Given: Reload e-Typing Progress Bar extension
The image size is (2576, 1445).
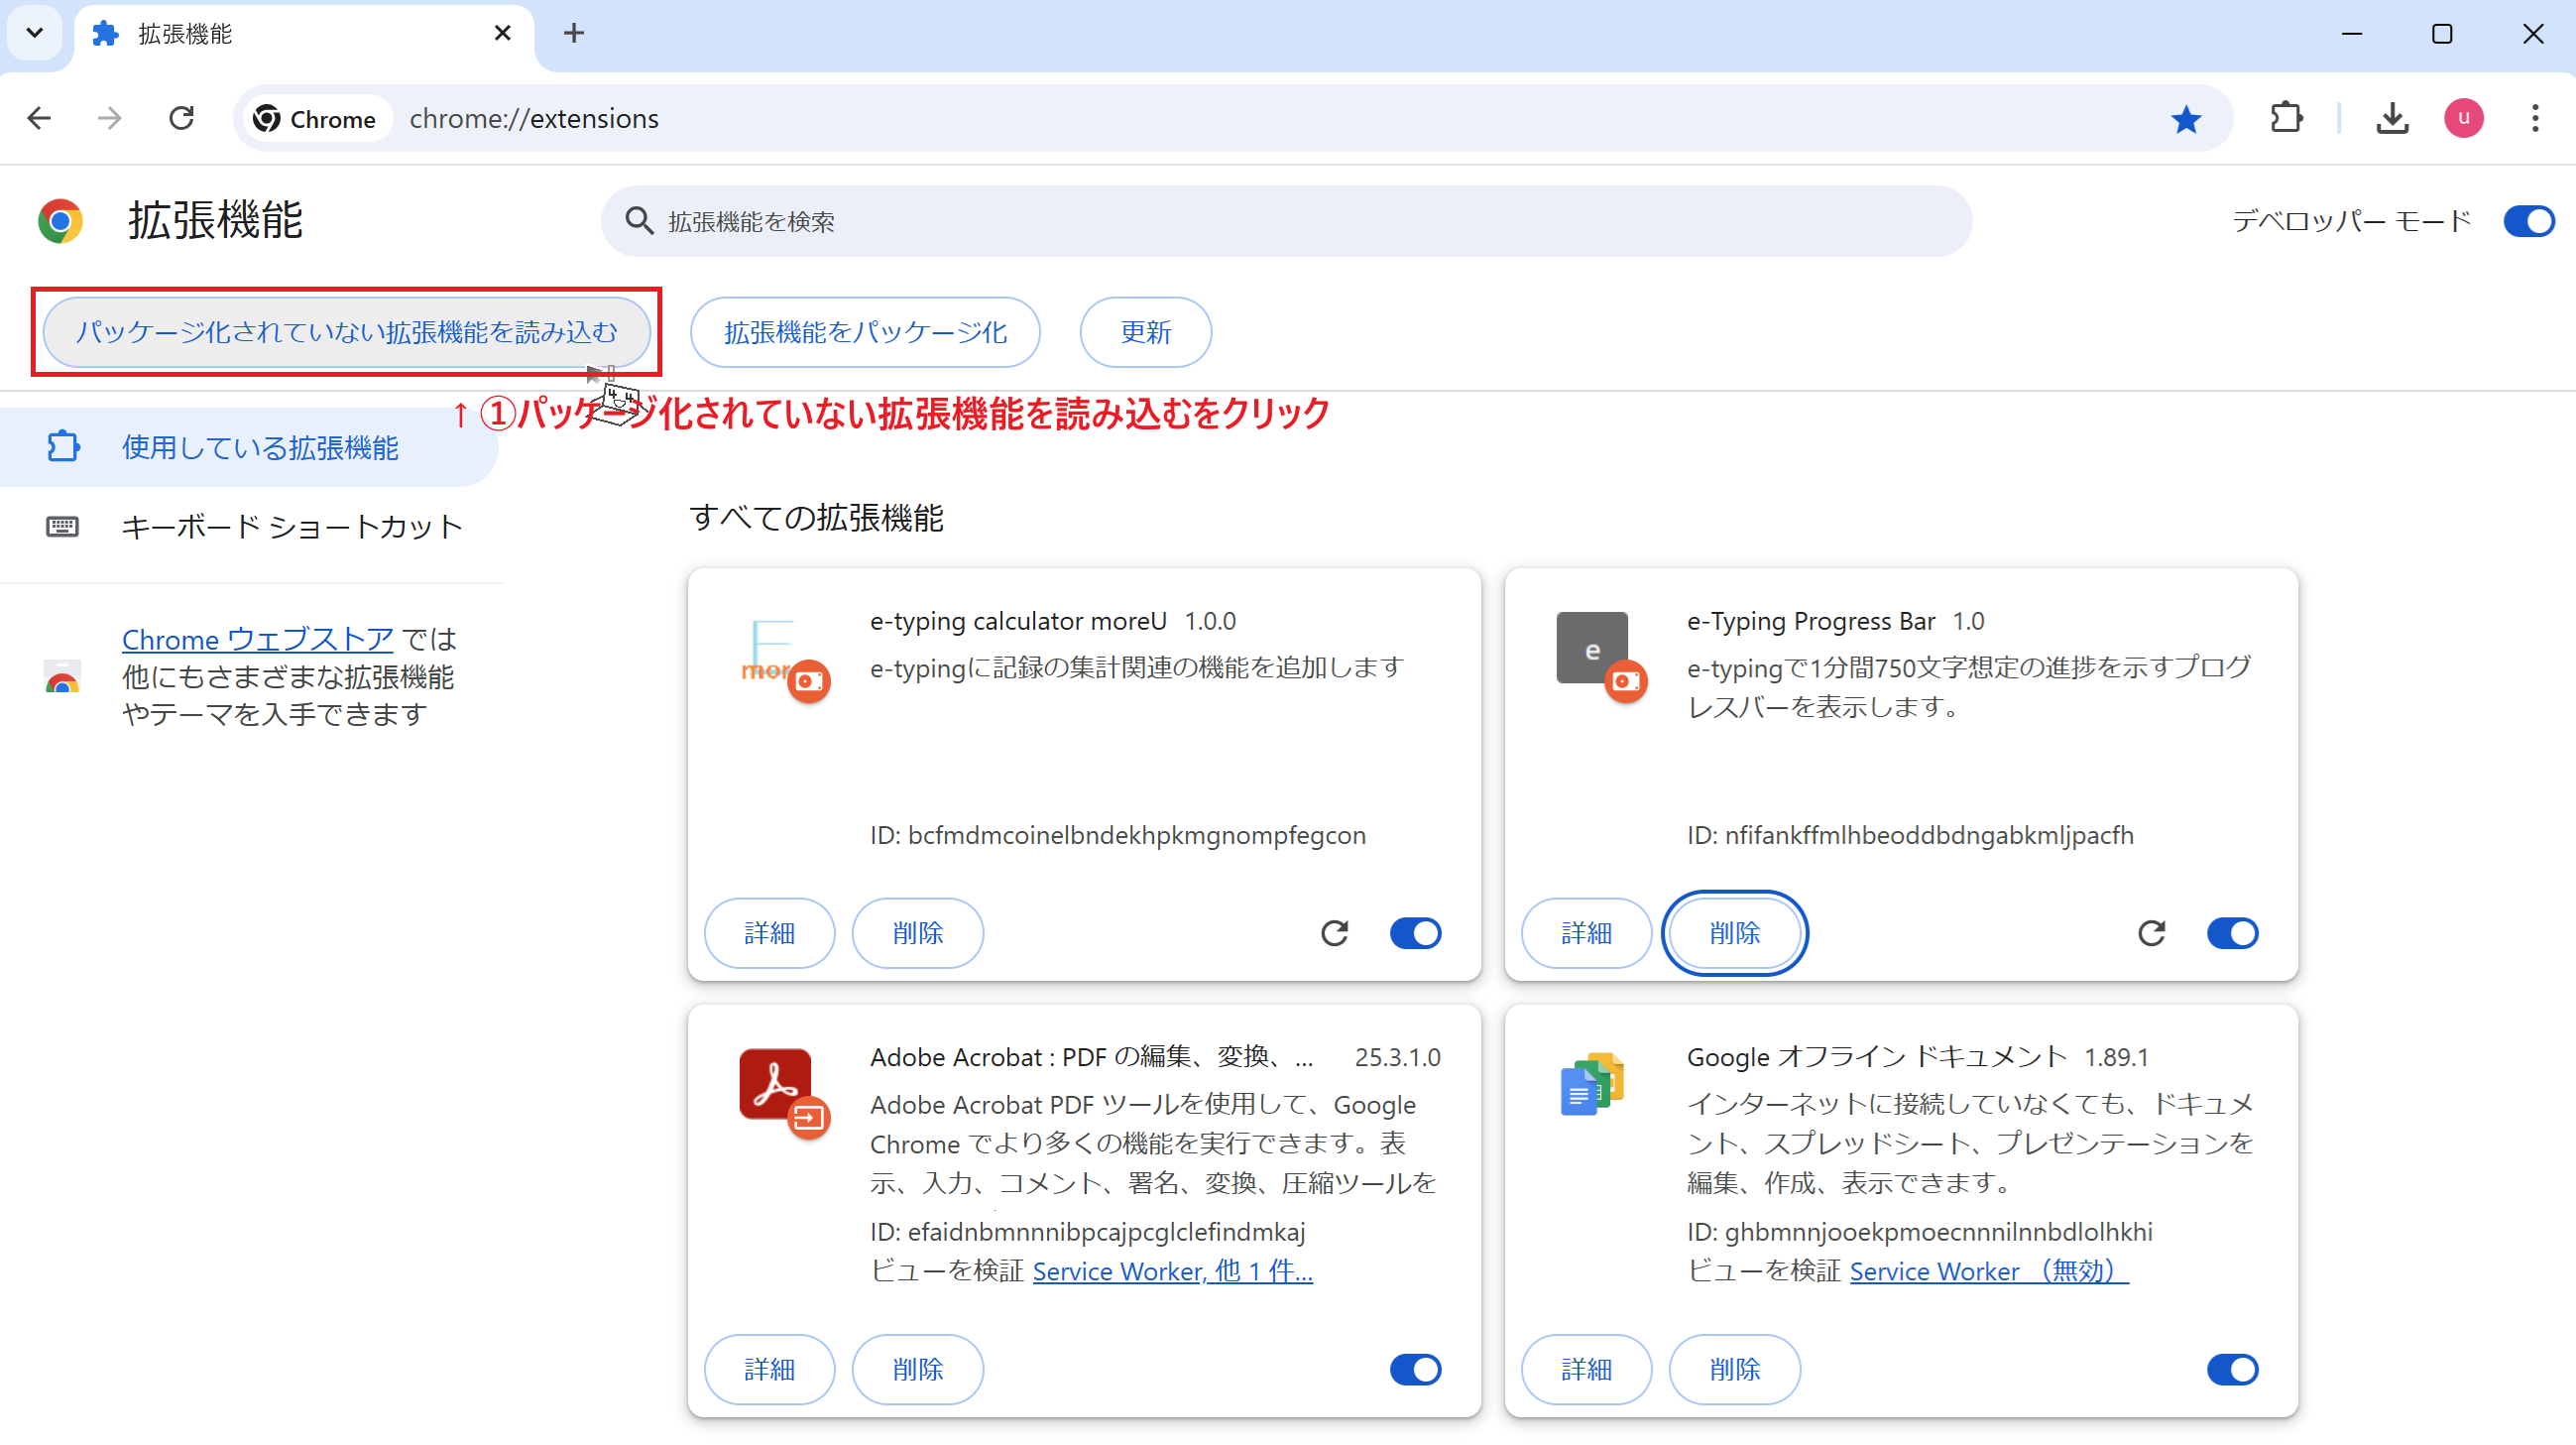Looking at the screenshot, I should (x=2152, y=933).
